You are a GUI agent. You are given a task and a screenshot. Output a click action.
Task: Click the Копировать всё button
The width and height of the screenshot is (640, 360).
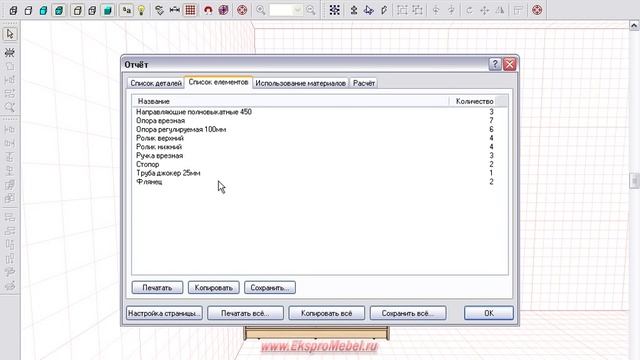coord(327,313)
